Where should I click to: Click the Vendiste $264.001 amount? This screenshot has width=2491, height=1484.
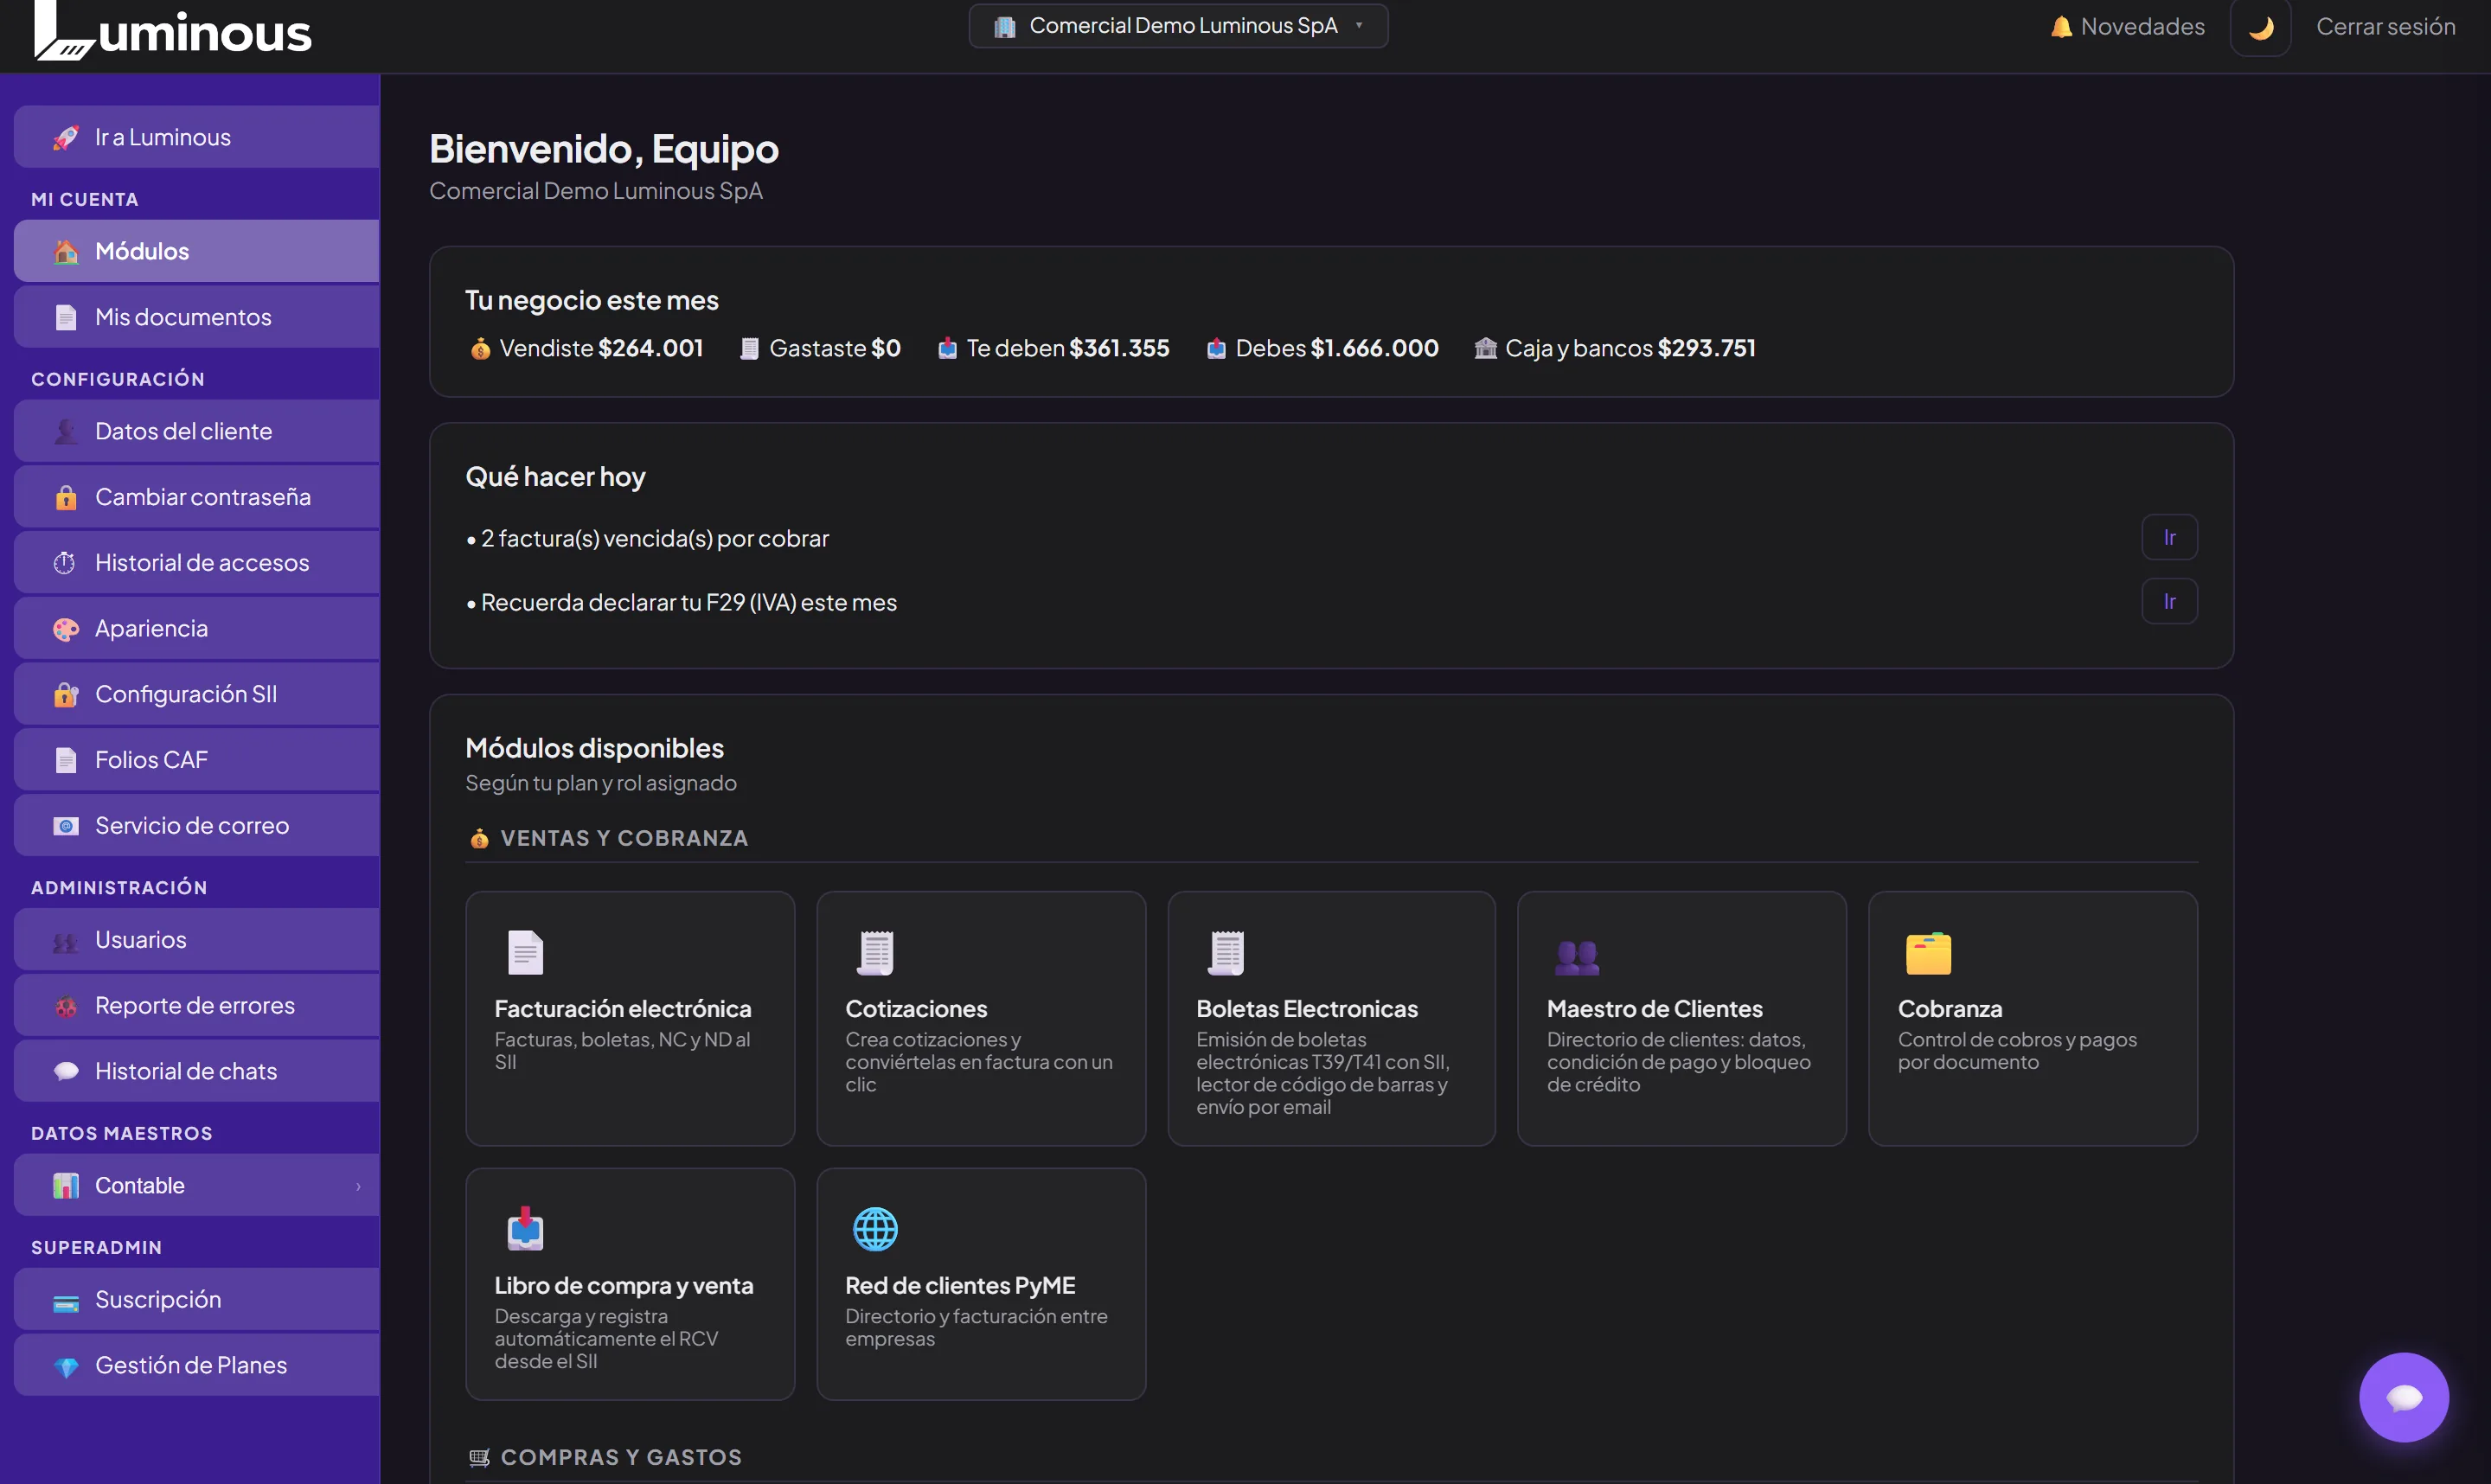pos(650,349)
